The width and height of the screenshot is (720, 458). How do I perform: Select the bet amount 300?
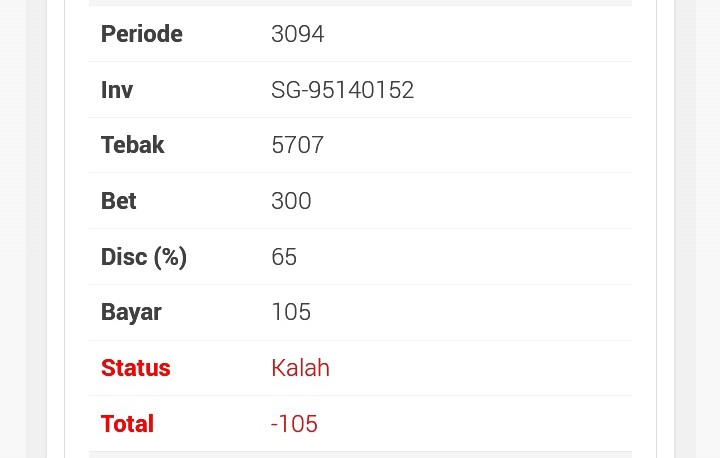tap(291, 201)
